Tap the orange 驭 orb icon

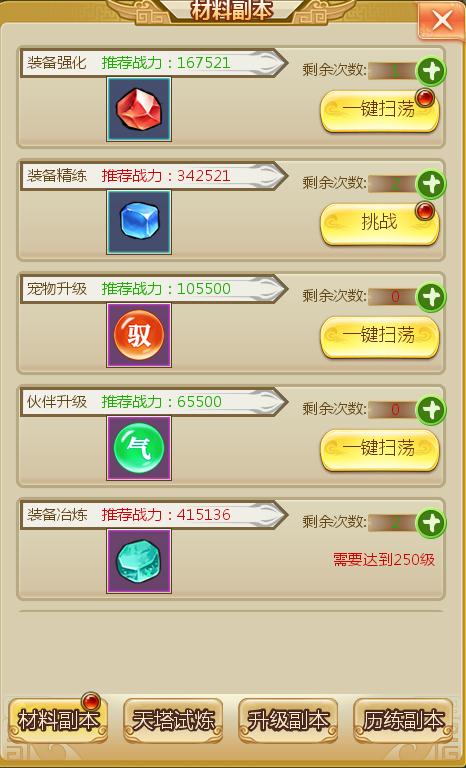(139, 335)
